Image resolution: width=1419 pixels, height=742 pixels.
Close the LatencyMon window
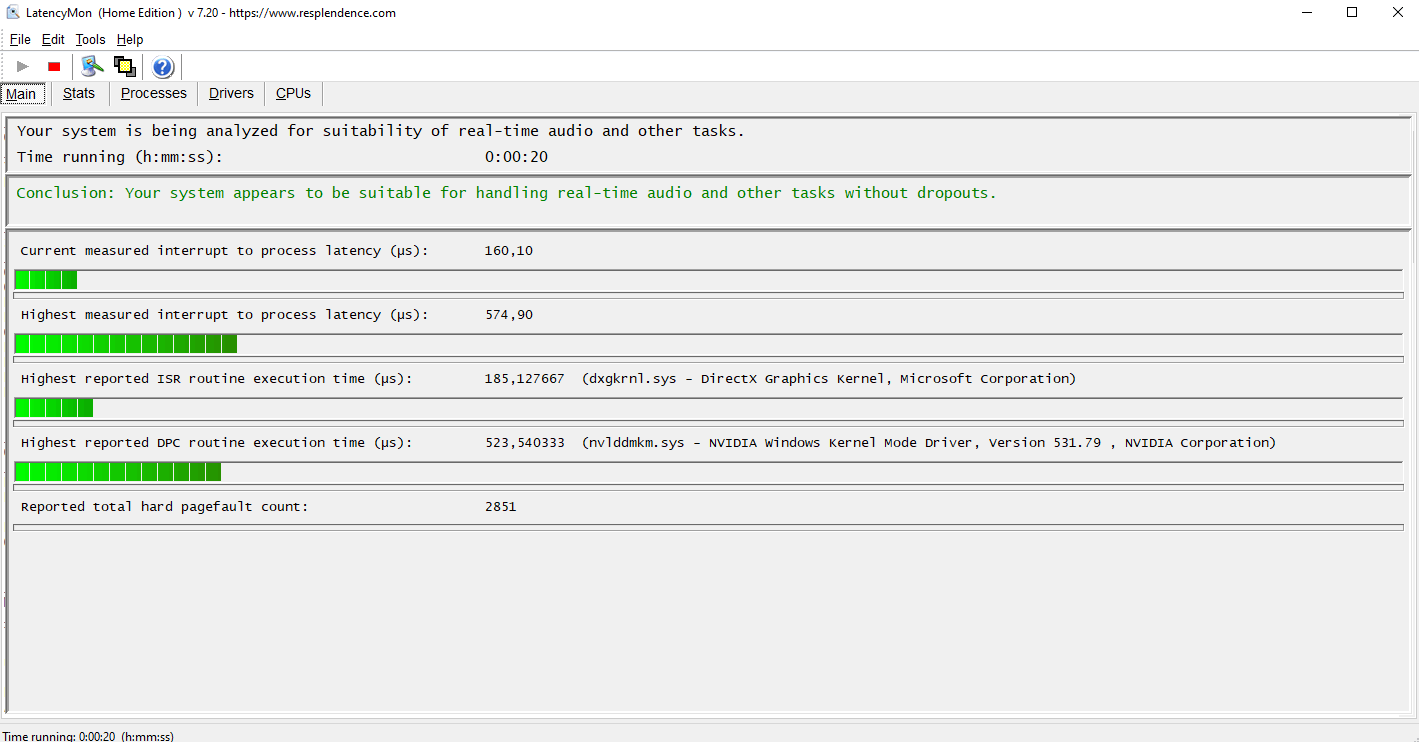1397,13
